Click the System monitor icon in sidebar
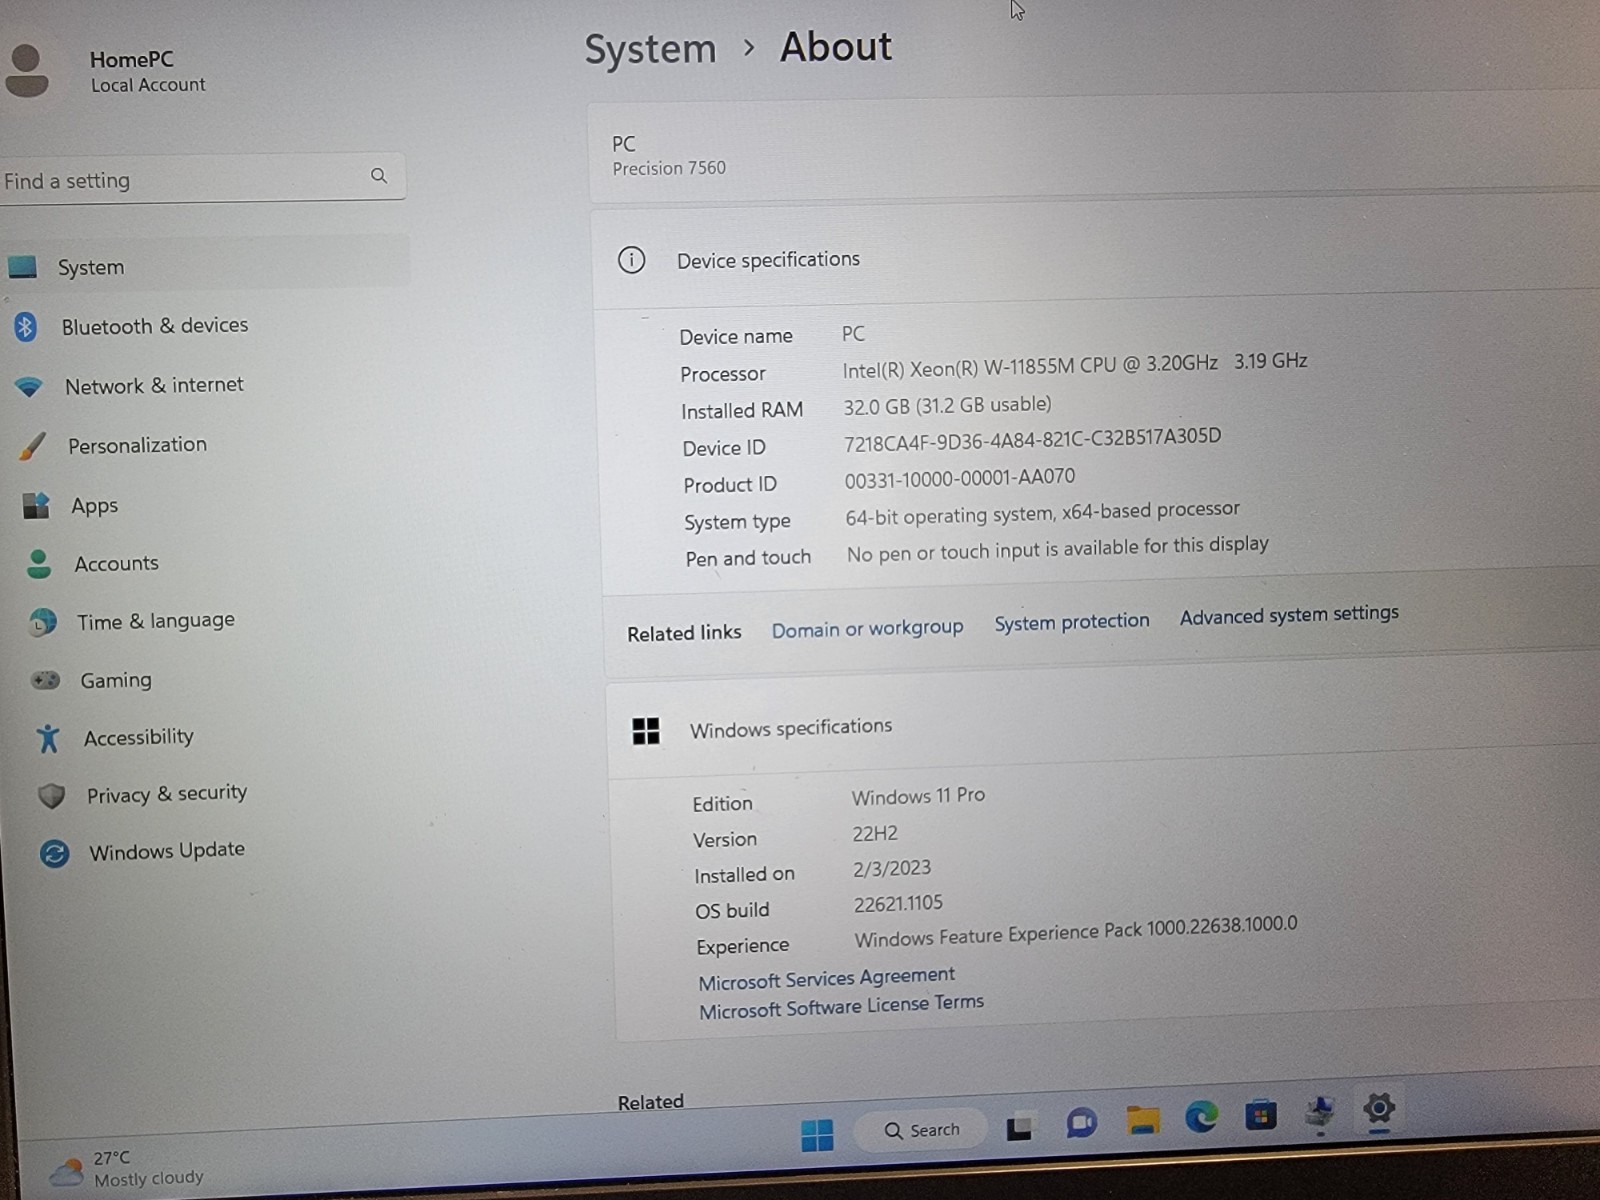The image size is (1600, 1200). tap(22, 267)
